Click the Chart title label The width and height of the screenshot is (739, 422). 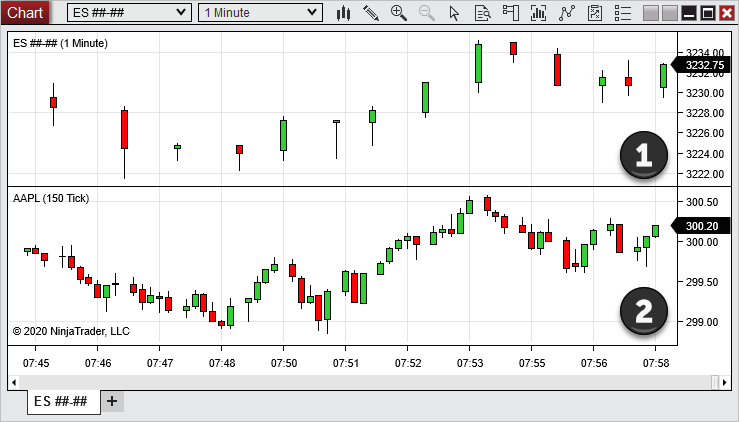tap(25, 12)
